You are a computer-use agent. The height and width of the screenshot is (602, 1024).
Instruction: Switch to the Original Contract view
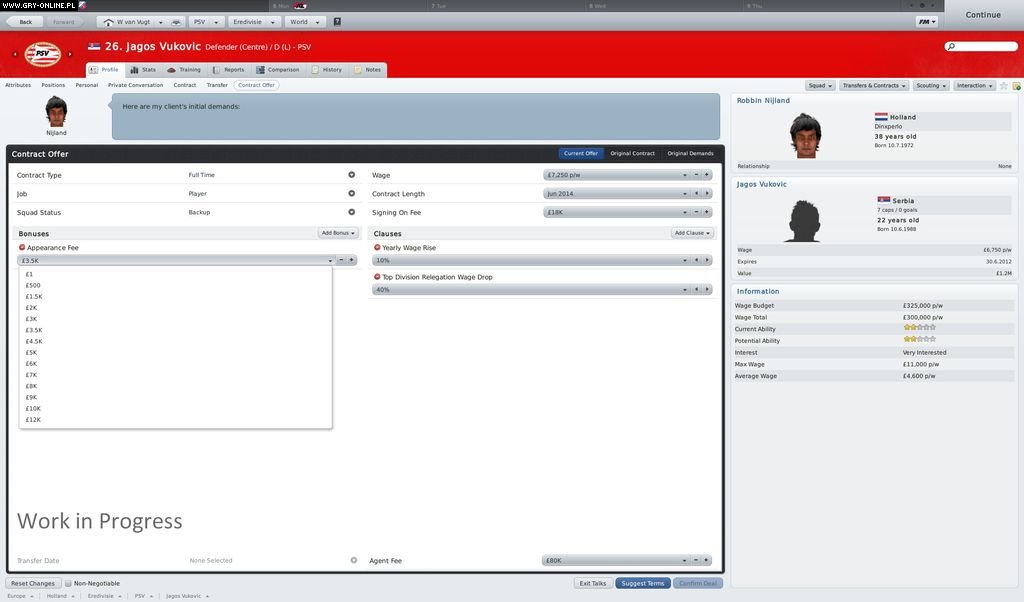pos(632,153)
